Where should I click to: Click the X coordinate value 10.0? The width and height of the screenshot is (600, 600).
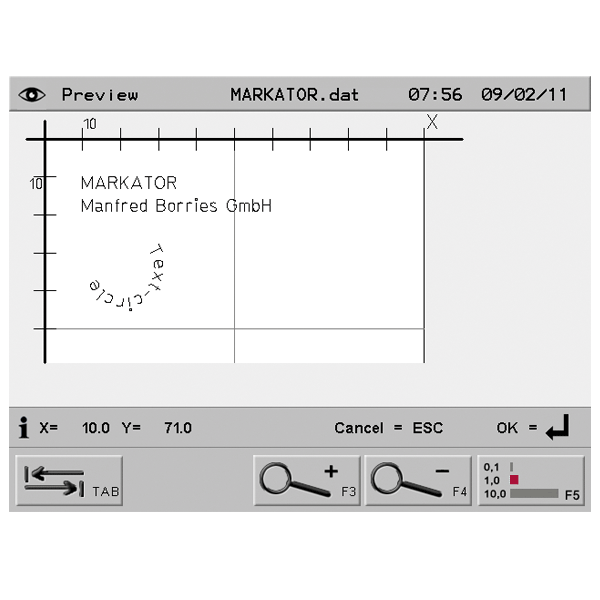tap(96, 428)
